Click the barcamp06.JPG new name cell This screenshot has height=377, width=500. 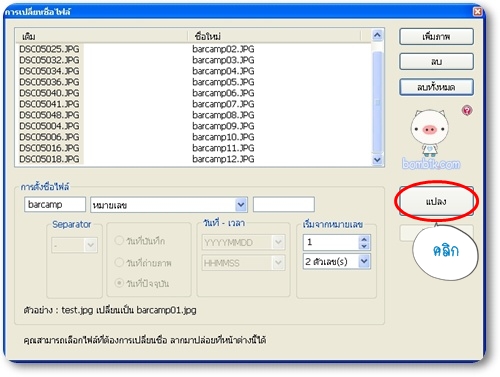[223, 93]
